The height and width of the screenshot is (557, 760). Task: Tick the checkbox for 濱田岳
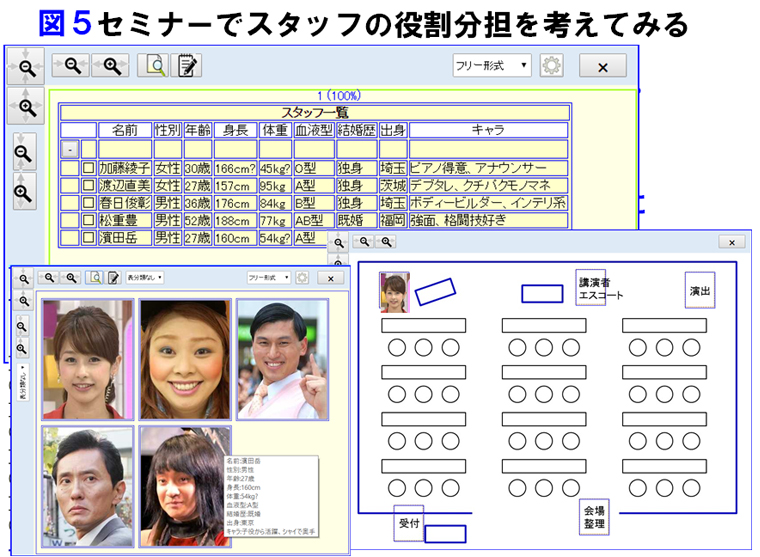88,238
